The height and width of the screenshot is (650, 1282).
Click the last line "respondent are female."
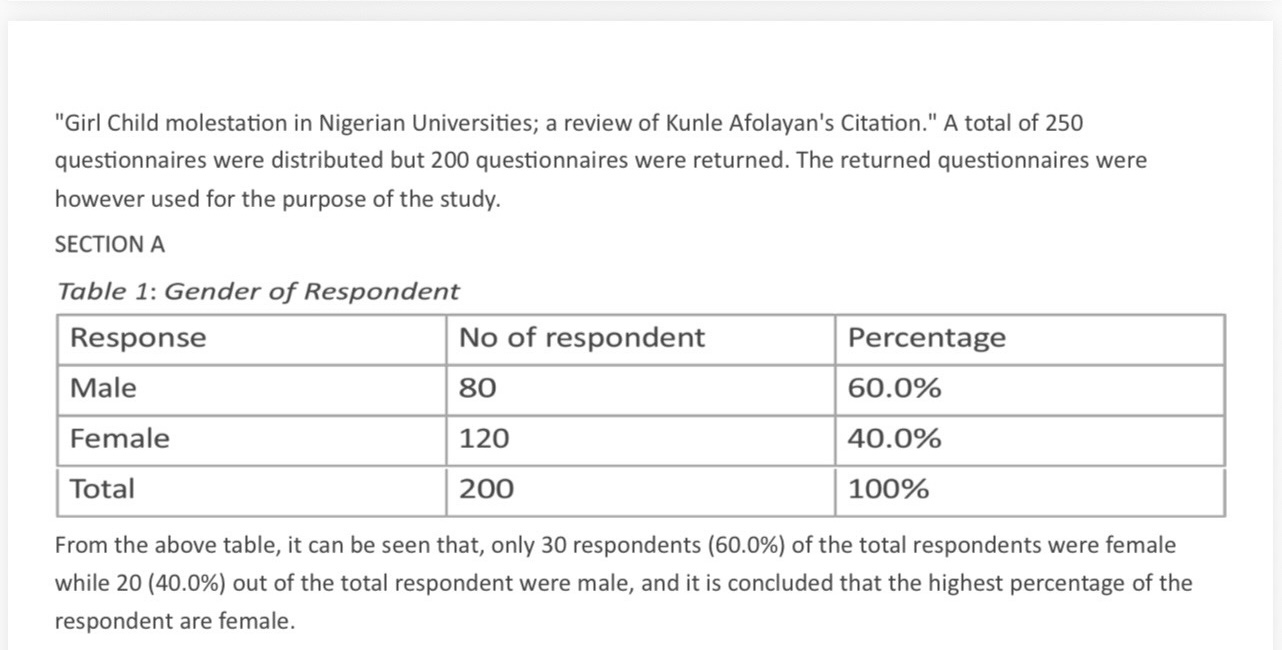point(174,622)
